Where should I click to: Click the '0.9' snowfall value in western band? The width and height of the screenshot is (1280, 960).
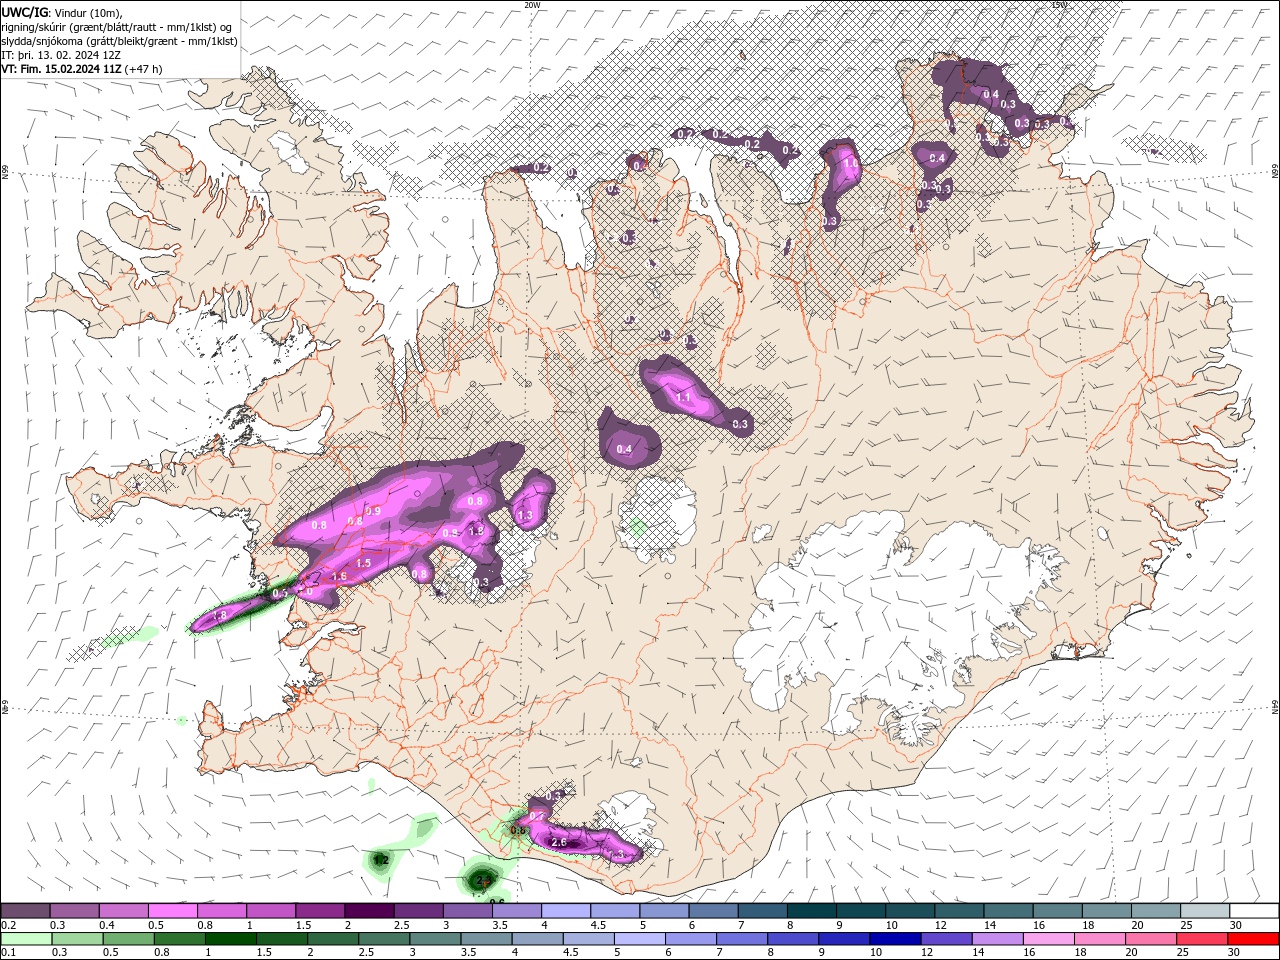click(x=373, y=511)
